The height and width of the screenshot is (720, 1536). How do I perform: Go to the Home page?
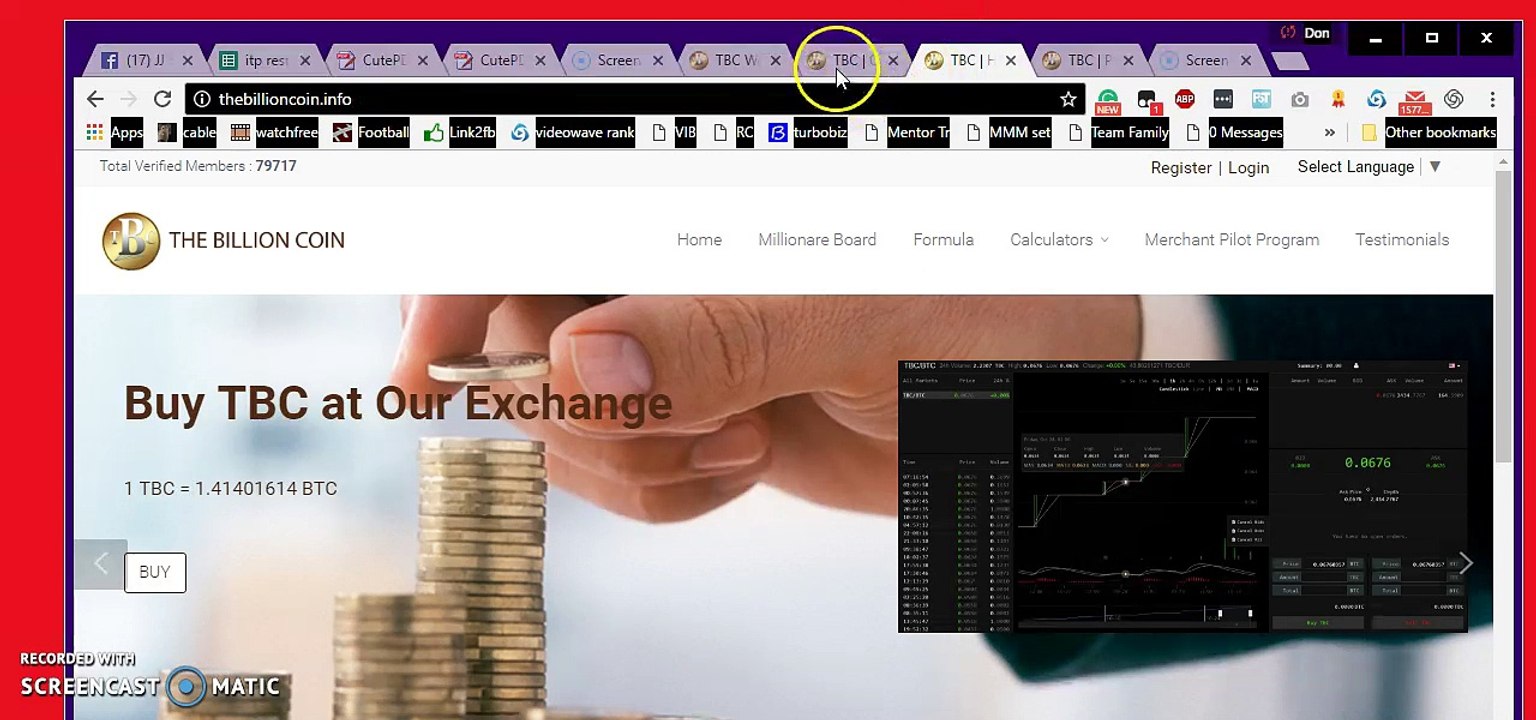pos(699,240)
